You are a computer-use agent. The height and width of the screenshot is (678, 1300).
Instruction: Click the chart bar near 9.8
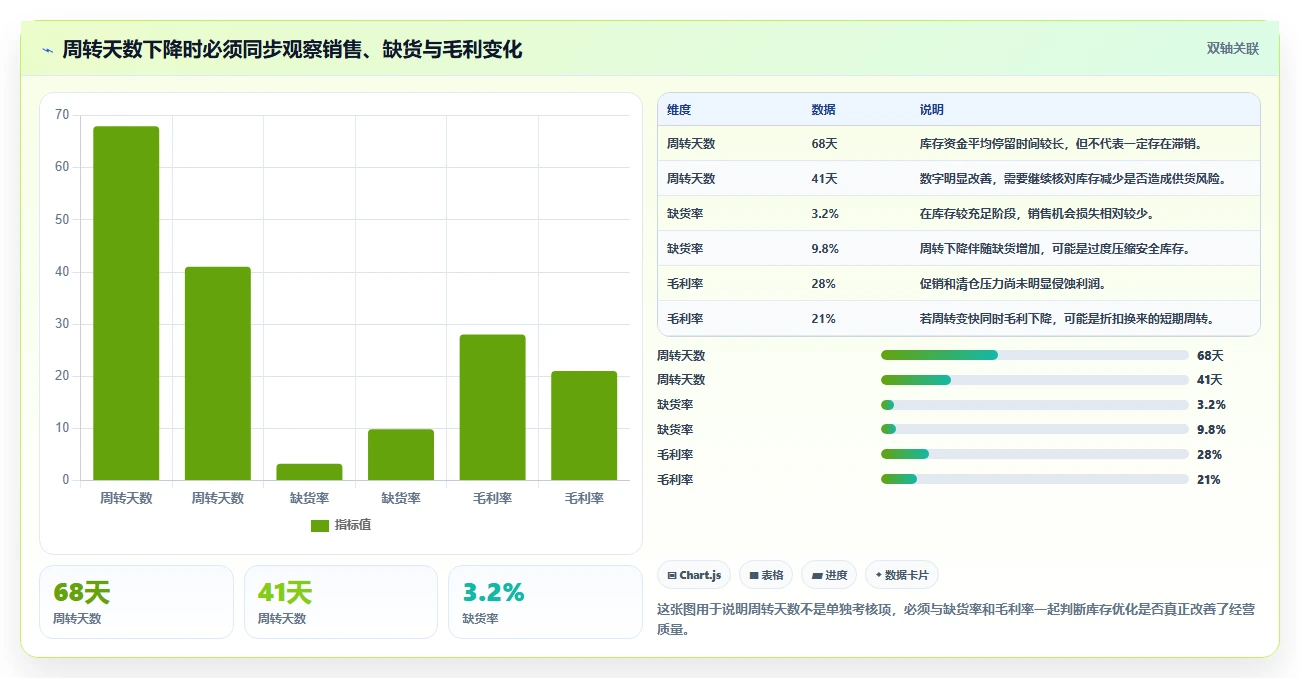click(x=401, y=455)
